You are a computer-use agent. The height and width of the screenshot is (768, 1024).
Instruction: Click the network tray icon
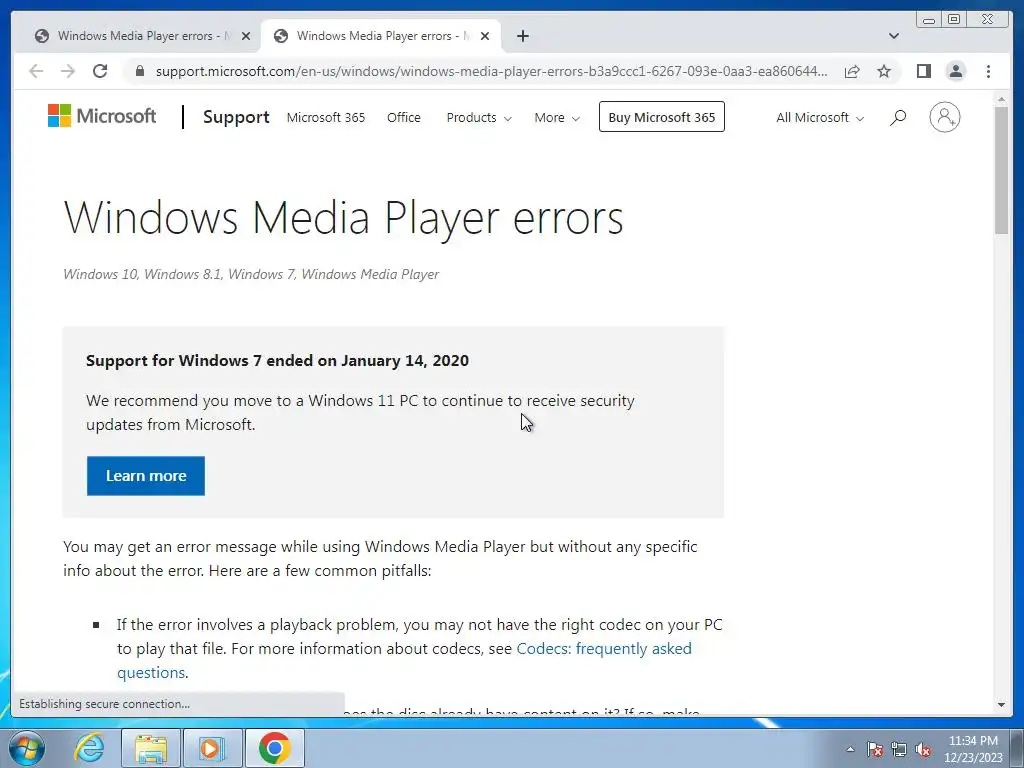(899, 749)
